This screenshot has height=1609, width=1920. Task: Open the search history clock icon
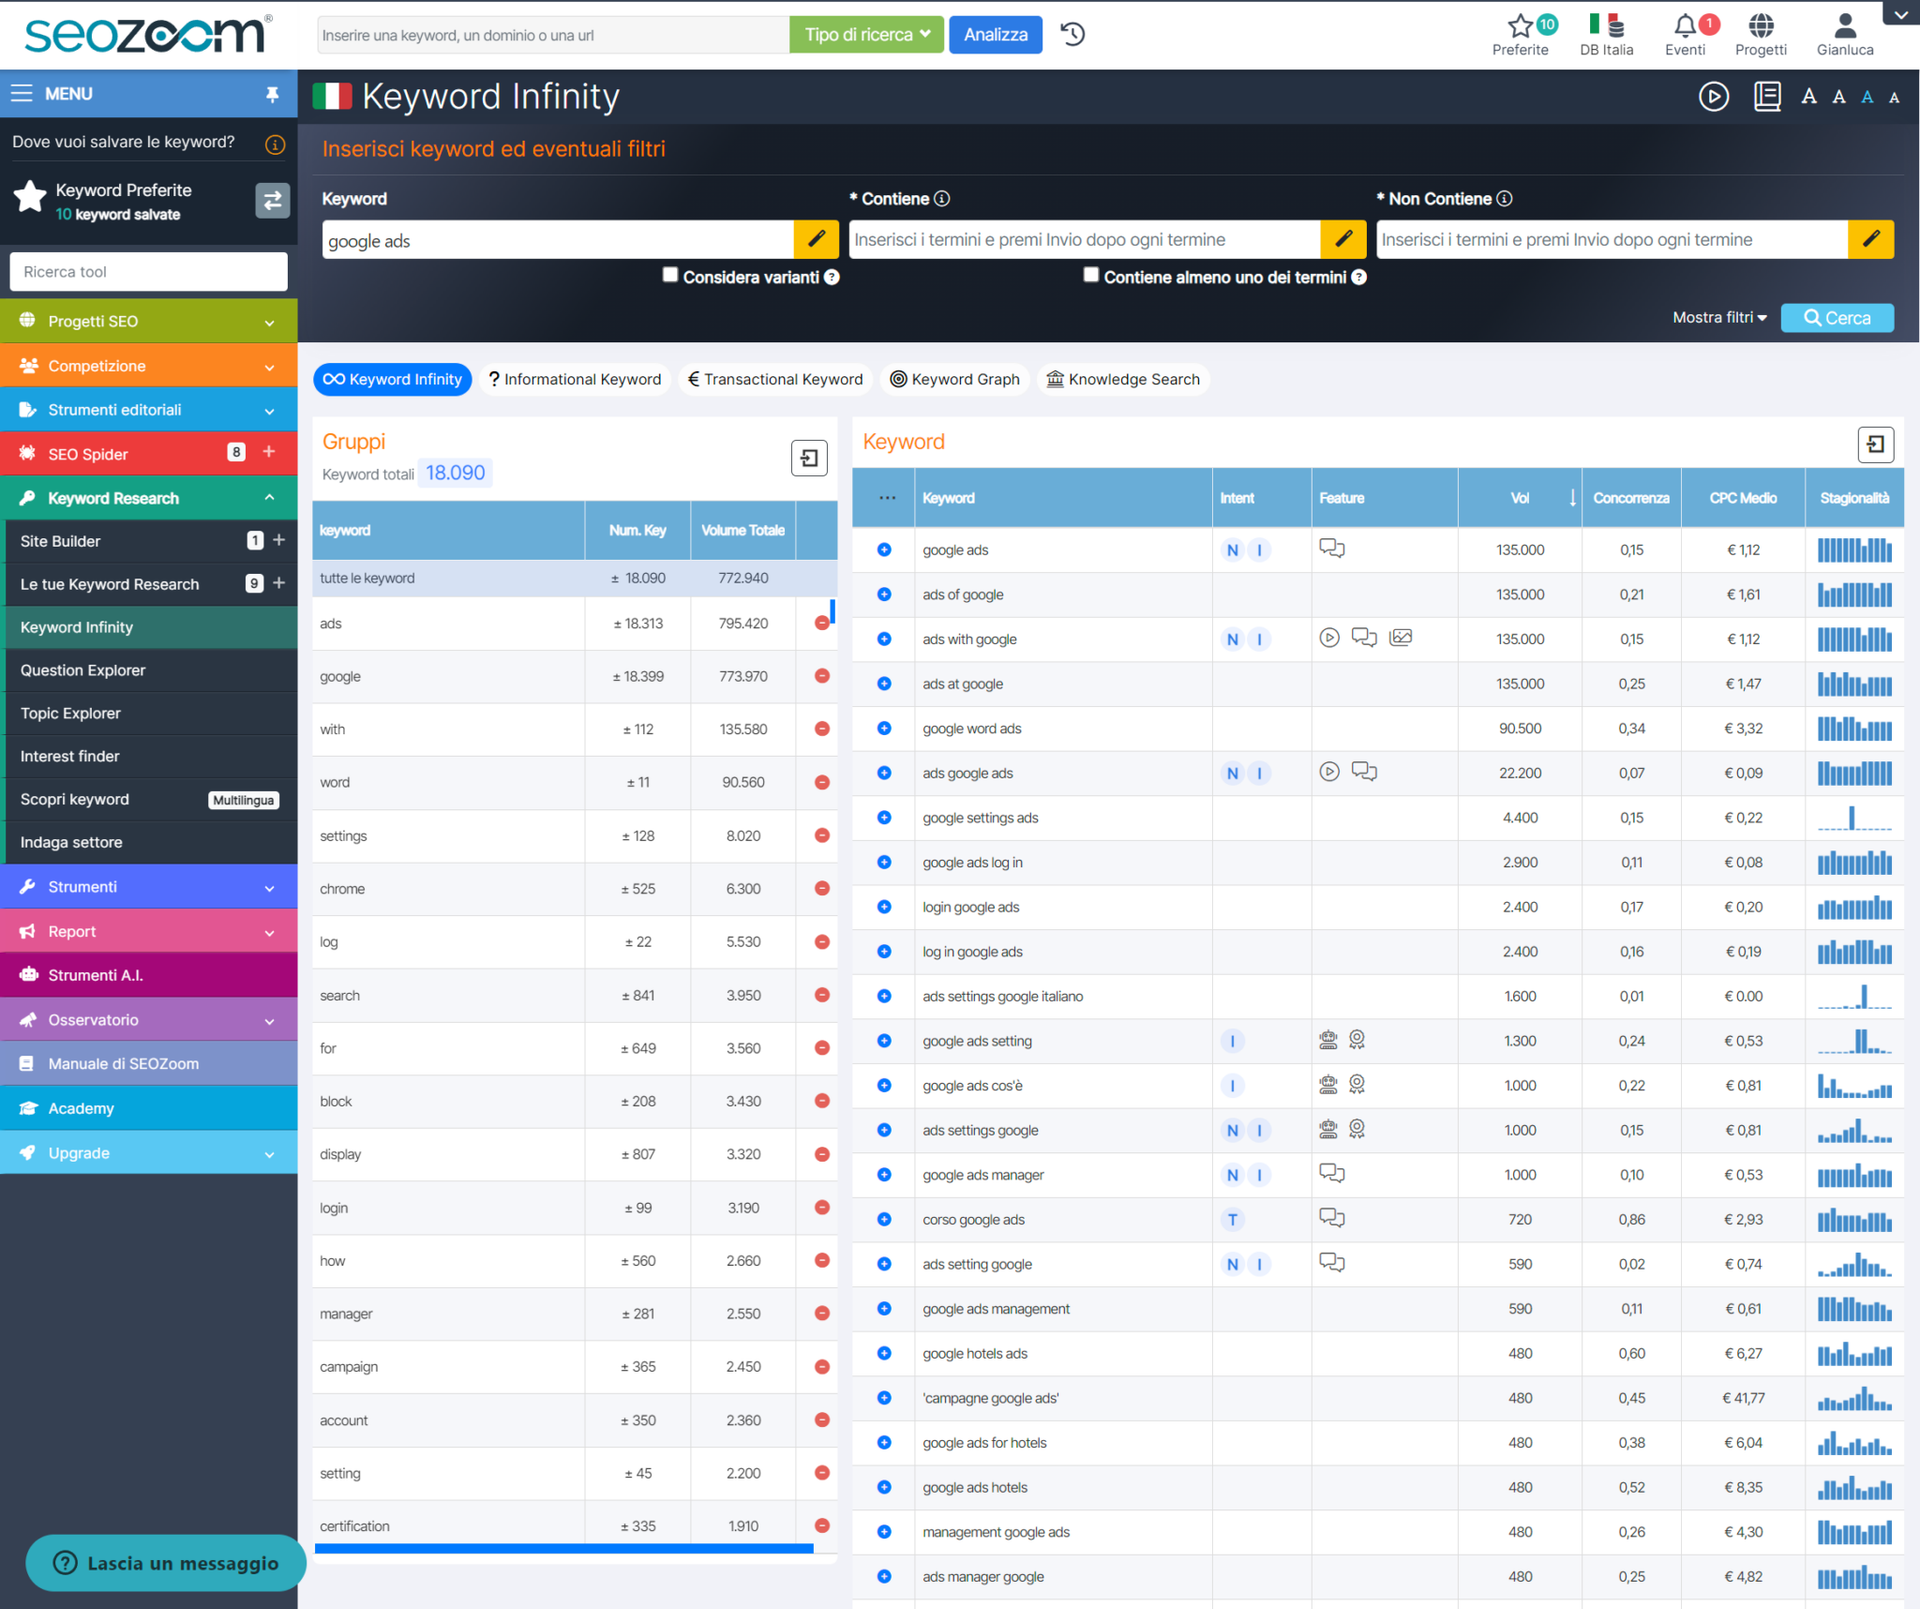(1072, 34)
